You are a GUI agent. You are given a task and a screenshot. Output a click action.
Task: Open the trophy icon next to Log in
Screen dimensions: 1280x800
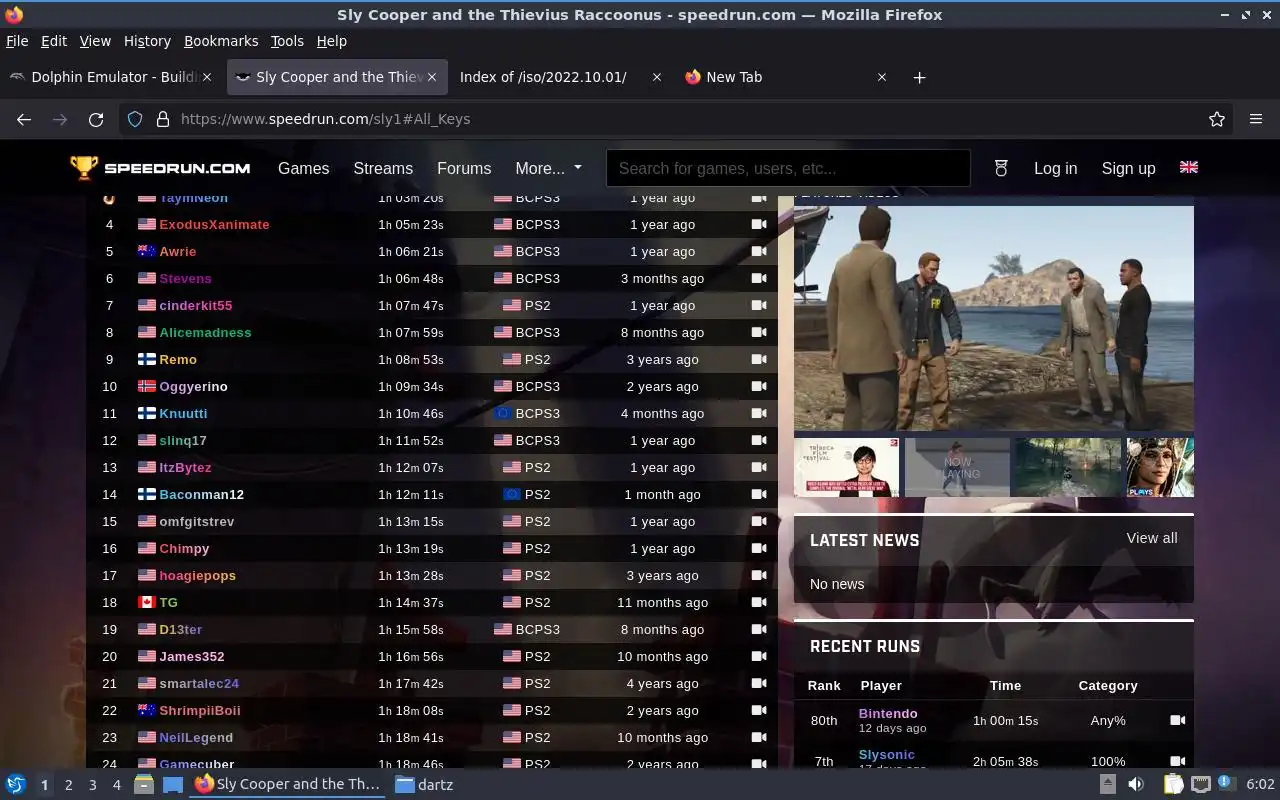coord(1001,168)
